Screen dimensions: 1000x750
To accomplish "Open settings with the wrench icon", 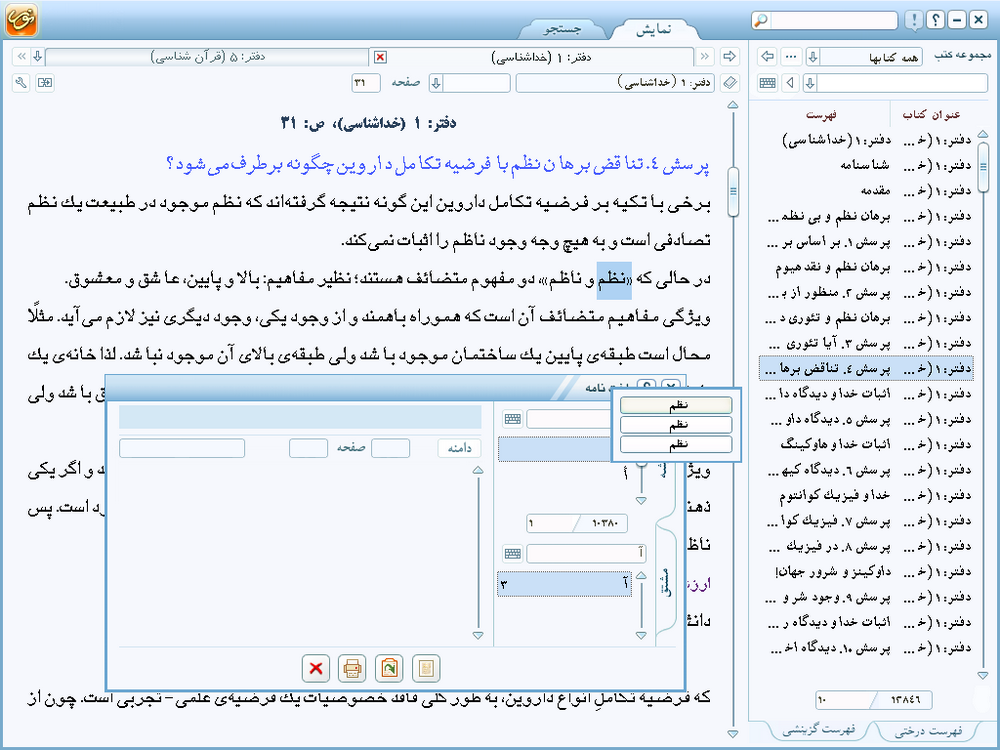I will pos(21,82).
